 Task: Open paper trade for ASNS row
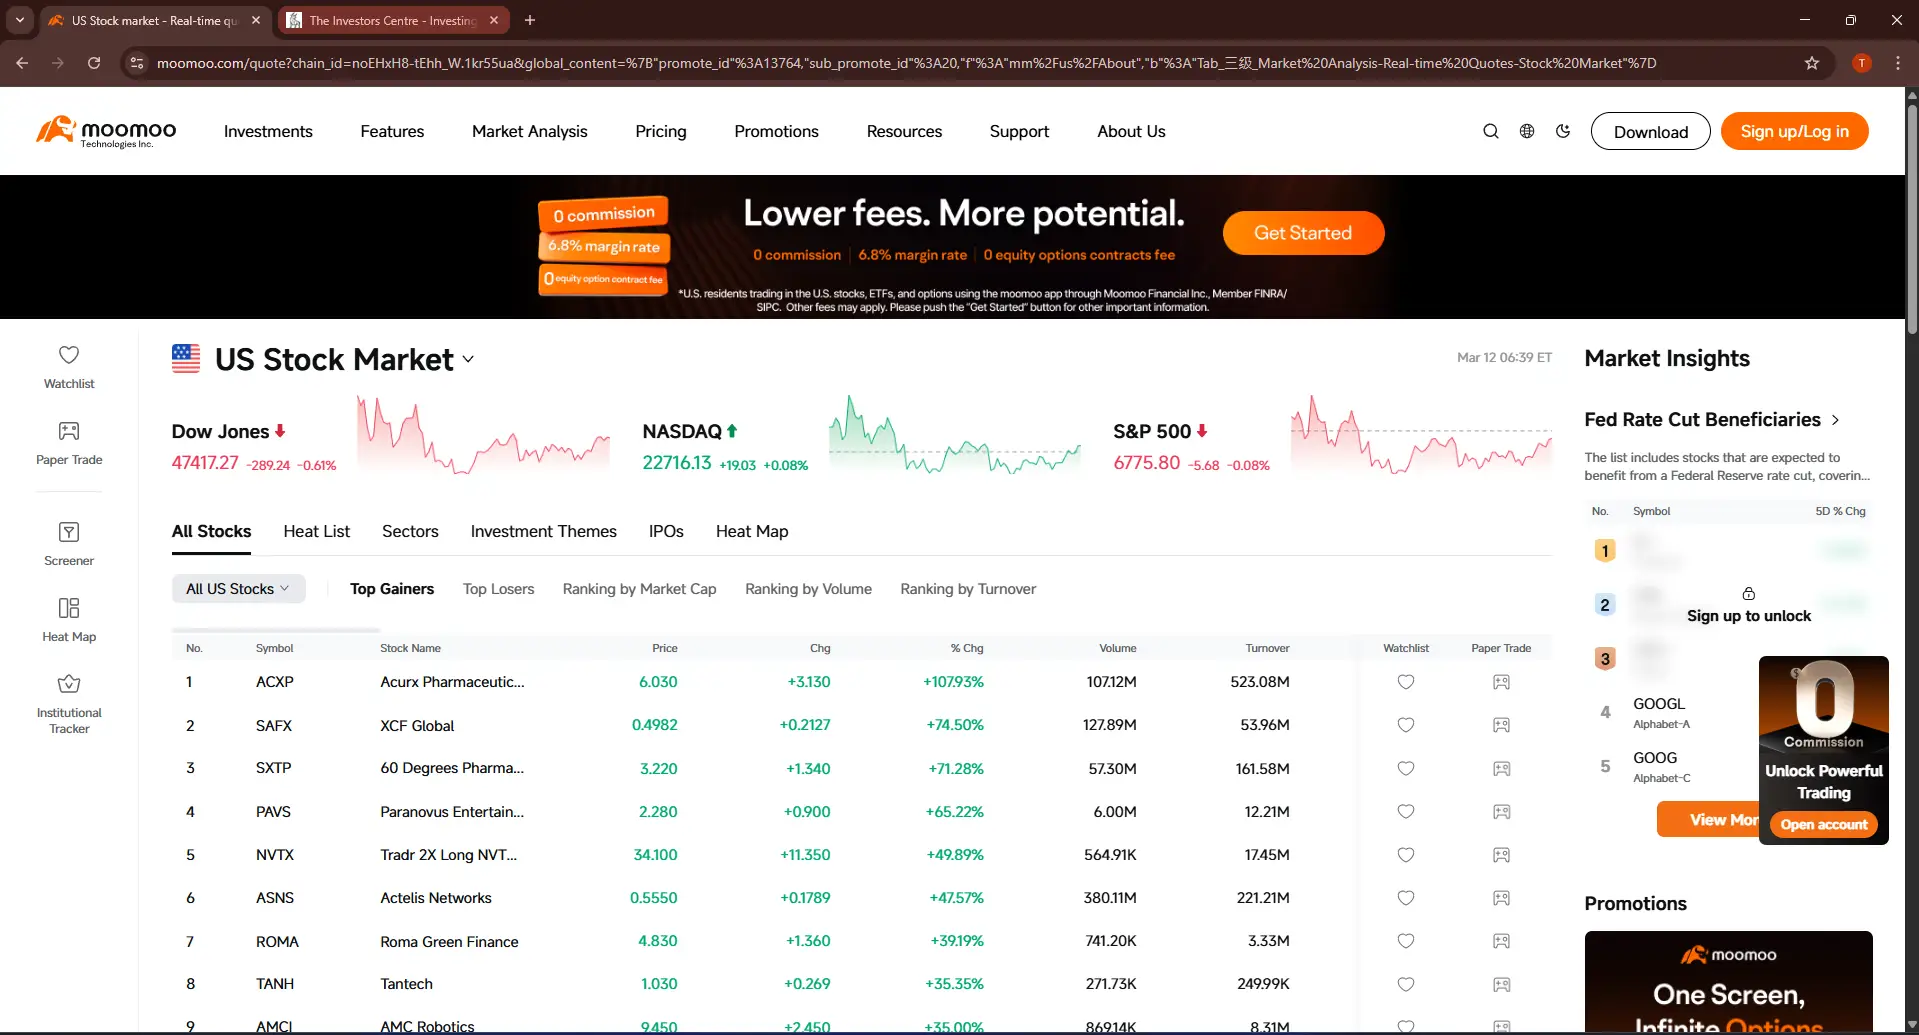[x=1501, y=898]
